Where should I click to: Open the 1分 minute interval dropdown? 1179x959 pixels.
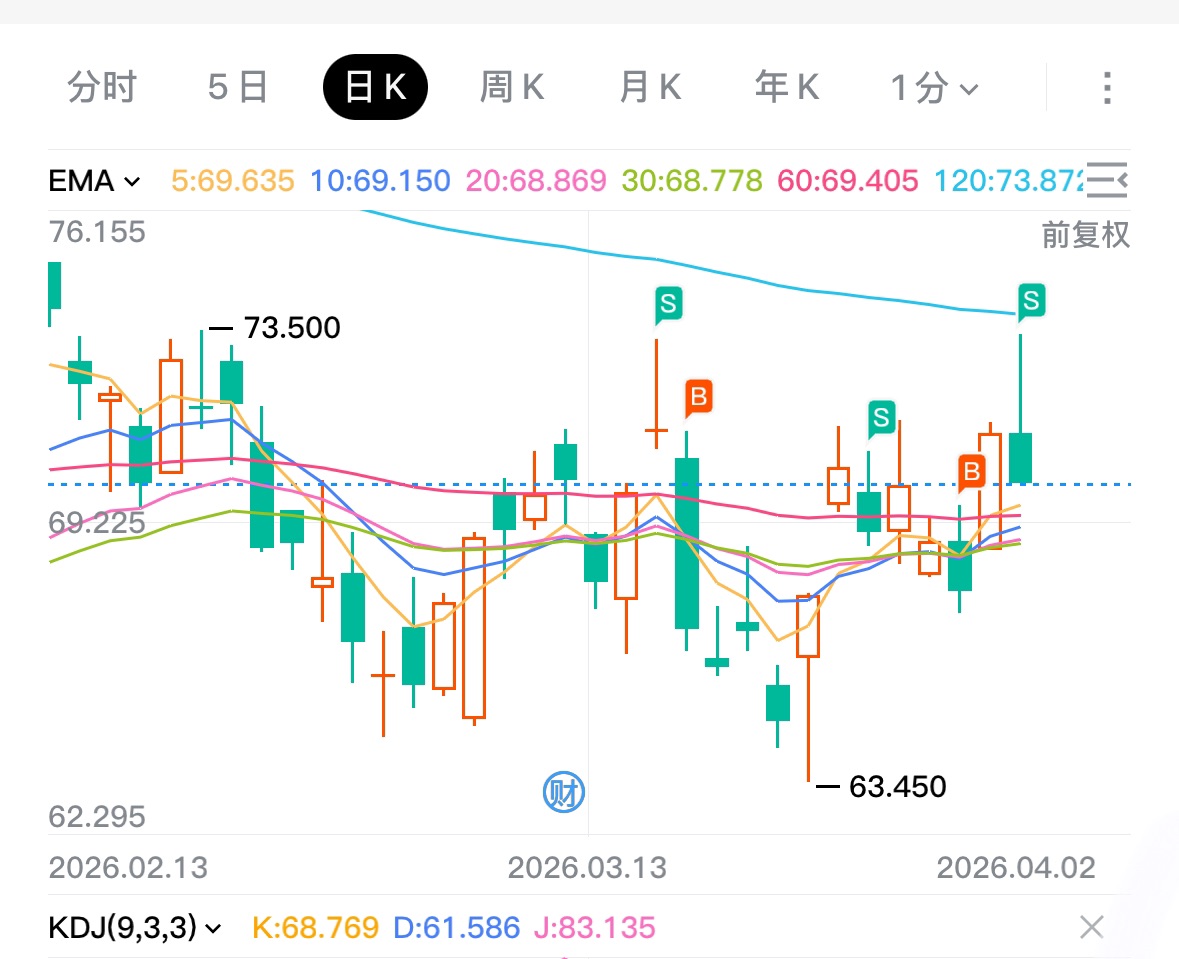point(934,88)
